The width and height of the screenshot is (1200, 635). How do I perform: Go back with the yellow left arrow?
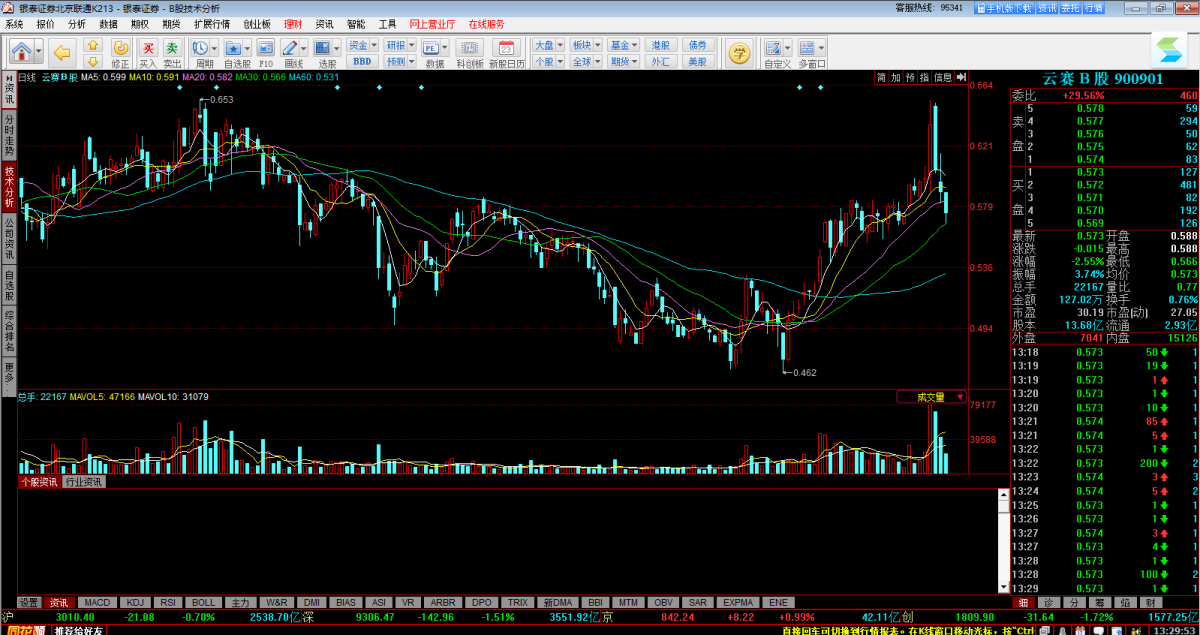(62, 52)
